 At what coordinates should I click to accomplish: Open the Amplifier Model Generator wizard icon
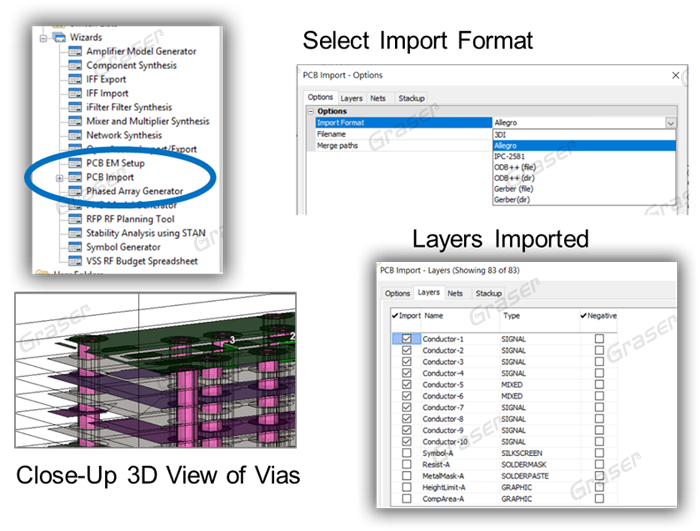(x=75, y=51)
